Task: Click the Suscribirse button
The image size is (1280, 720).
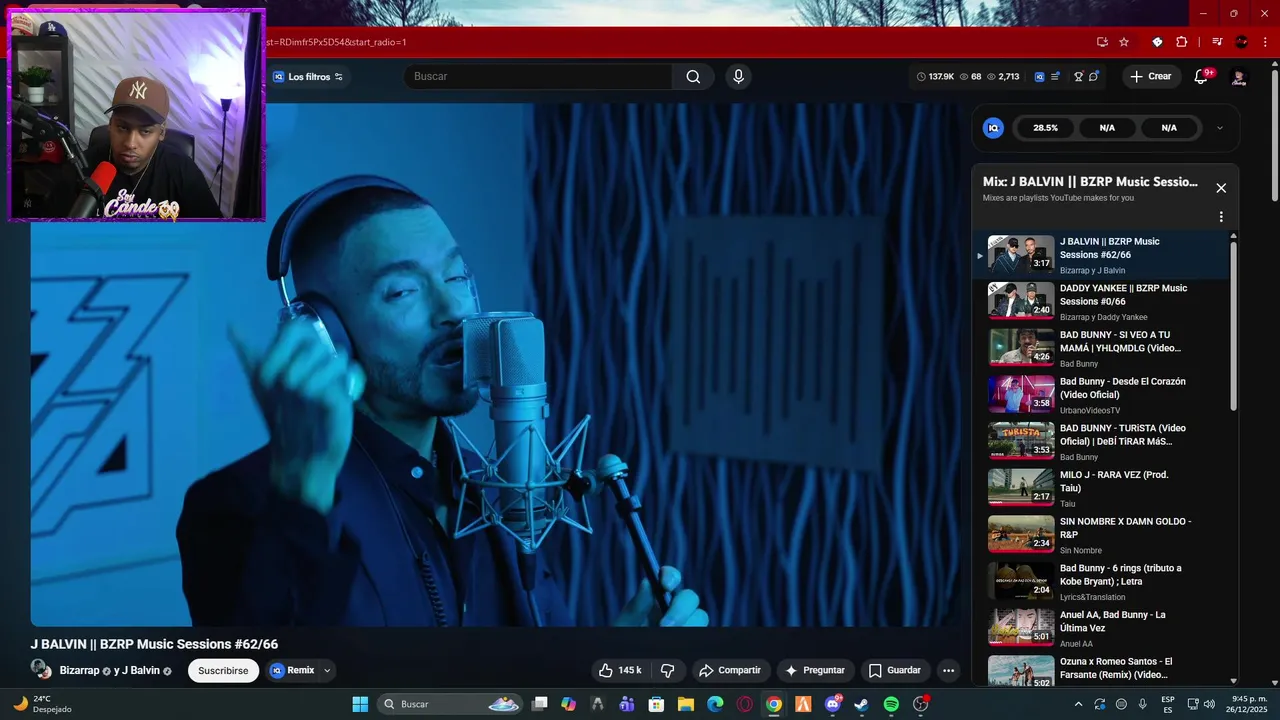Action: pos(223,671)
